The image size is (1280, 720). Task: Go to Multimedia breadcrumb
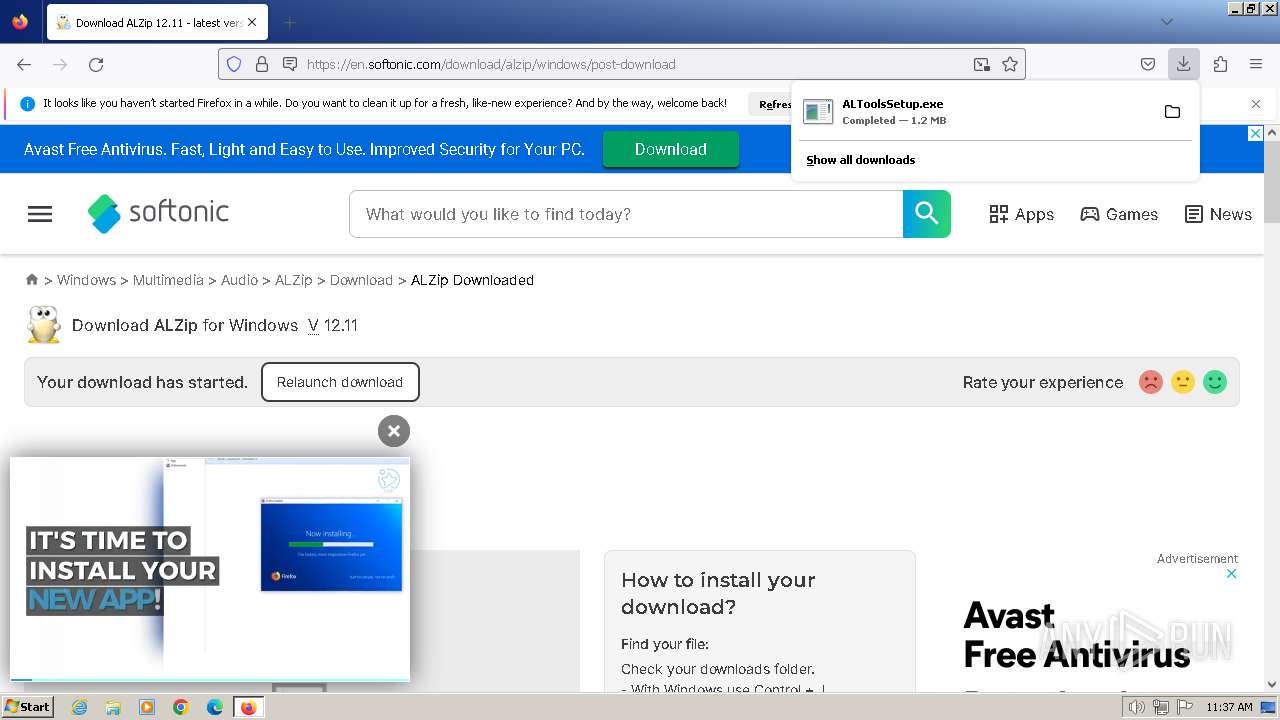[x=168, y=280]
